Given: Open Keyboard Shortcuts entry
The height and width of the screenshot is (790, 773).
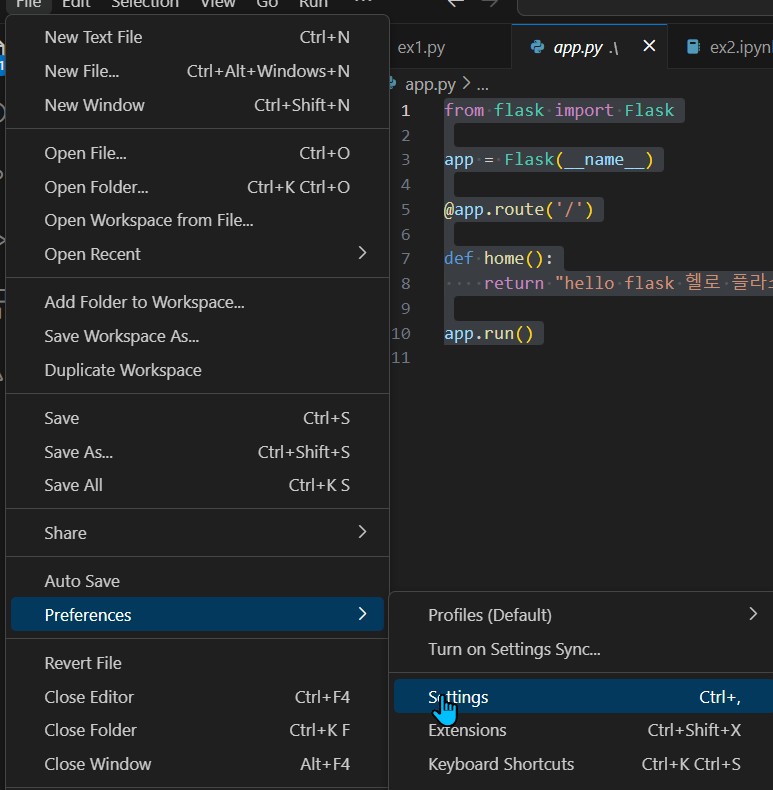Looking at the screenshot, I should click(584, 764).
